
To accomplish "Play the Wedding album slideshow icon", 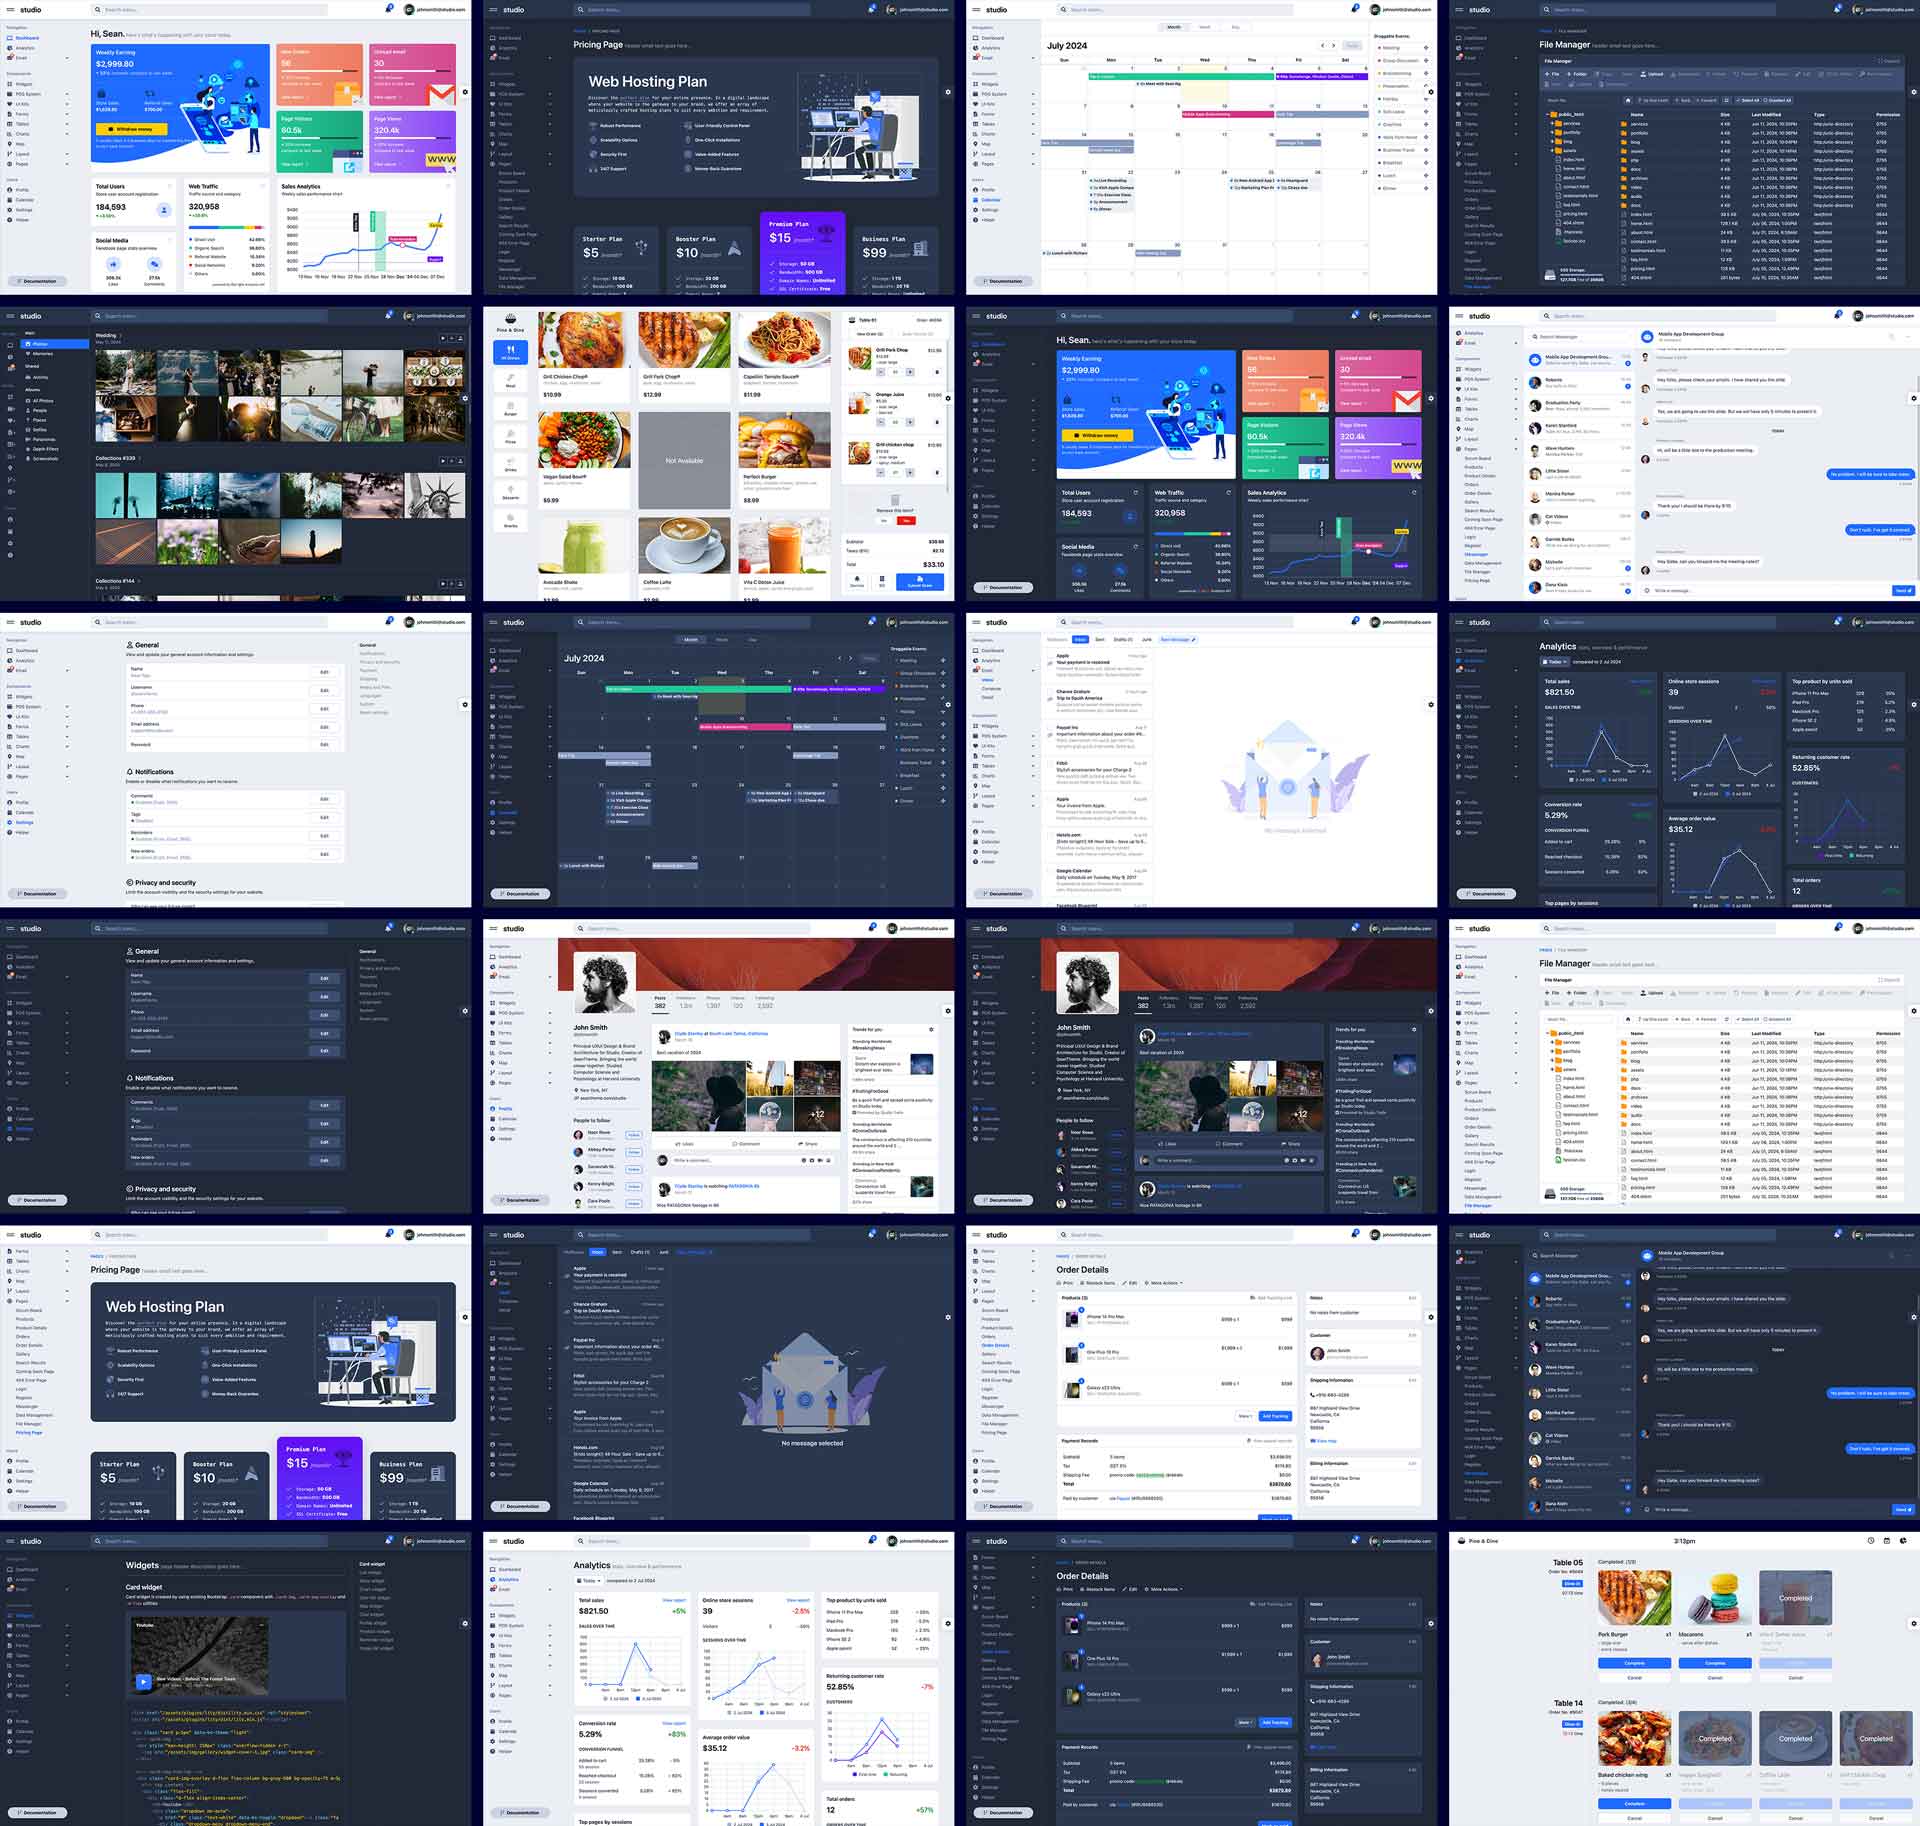I will [443, 338].
